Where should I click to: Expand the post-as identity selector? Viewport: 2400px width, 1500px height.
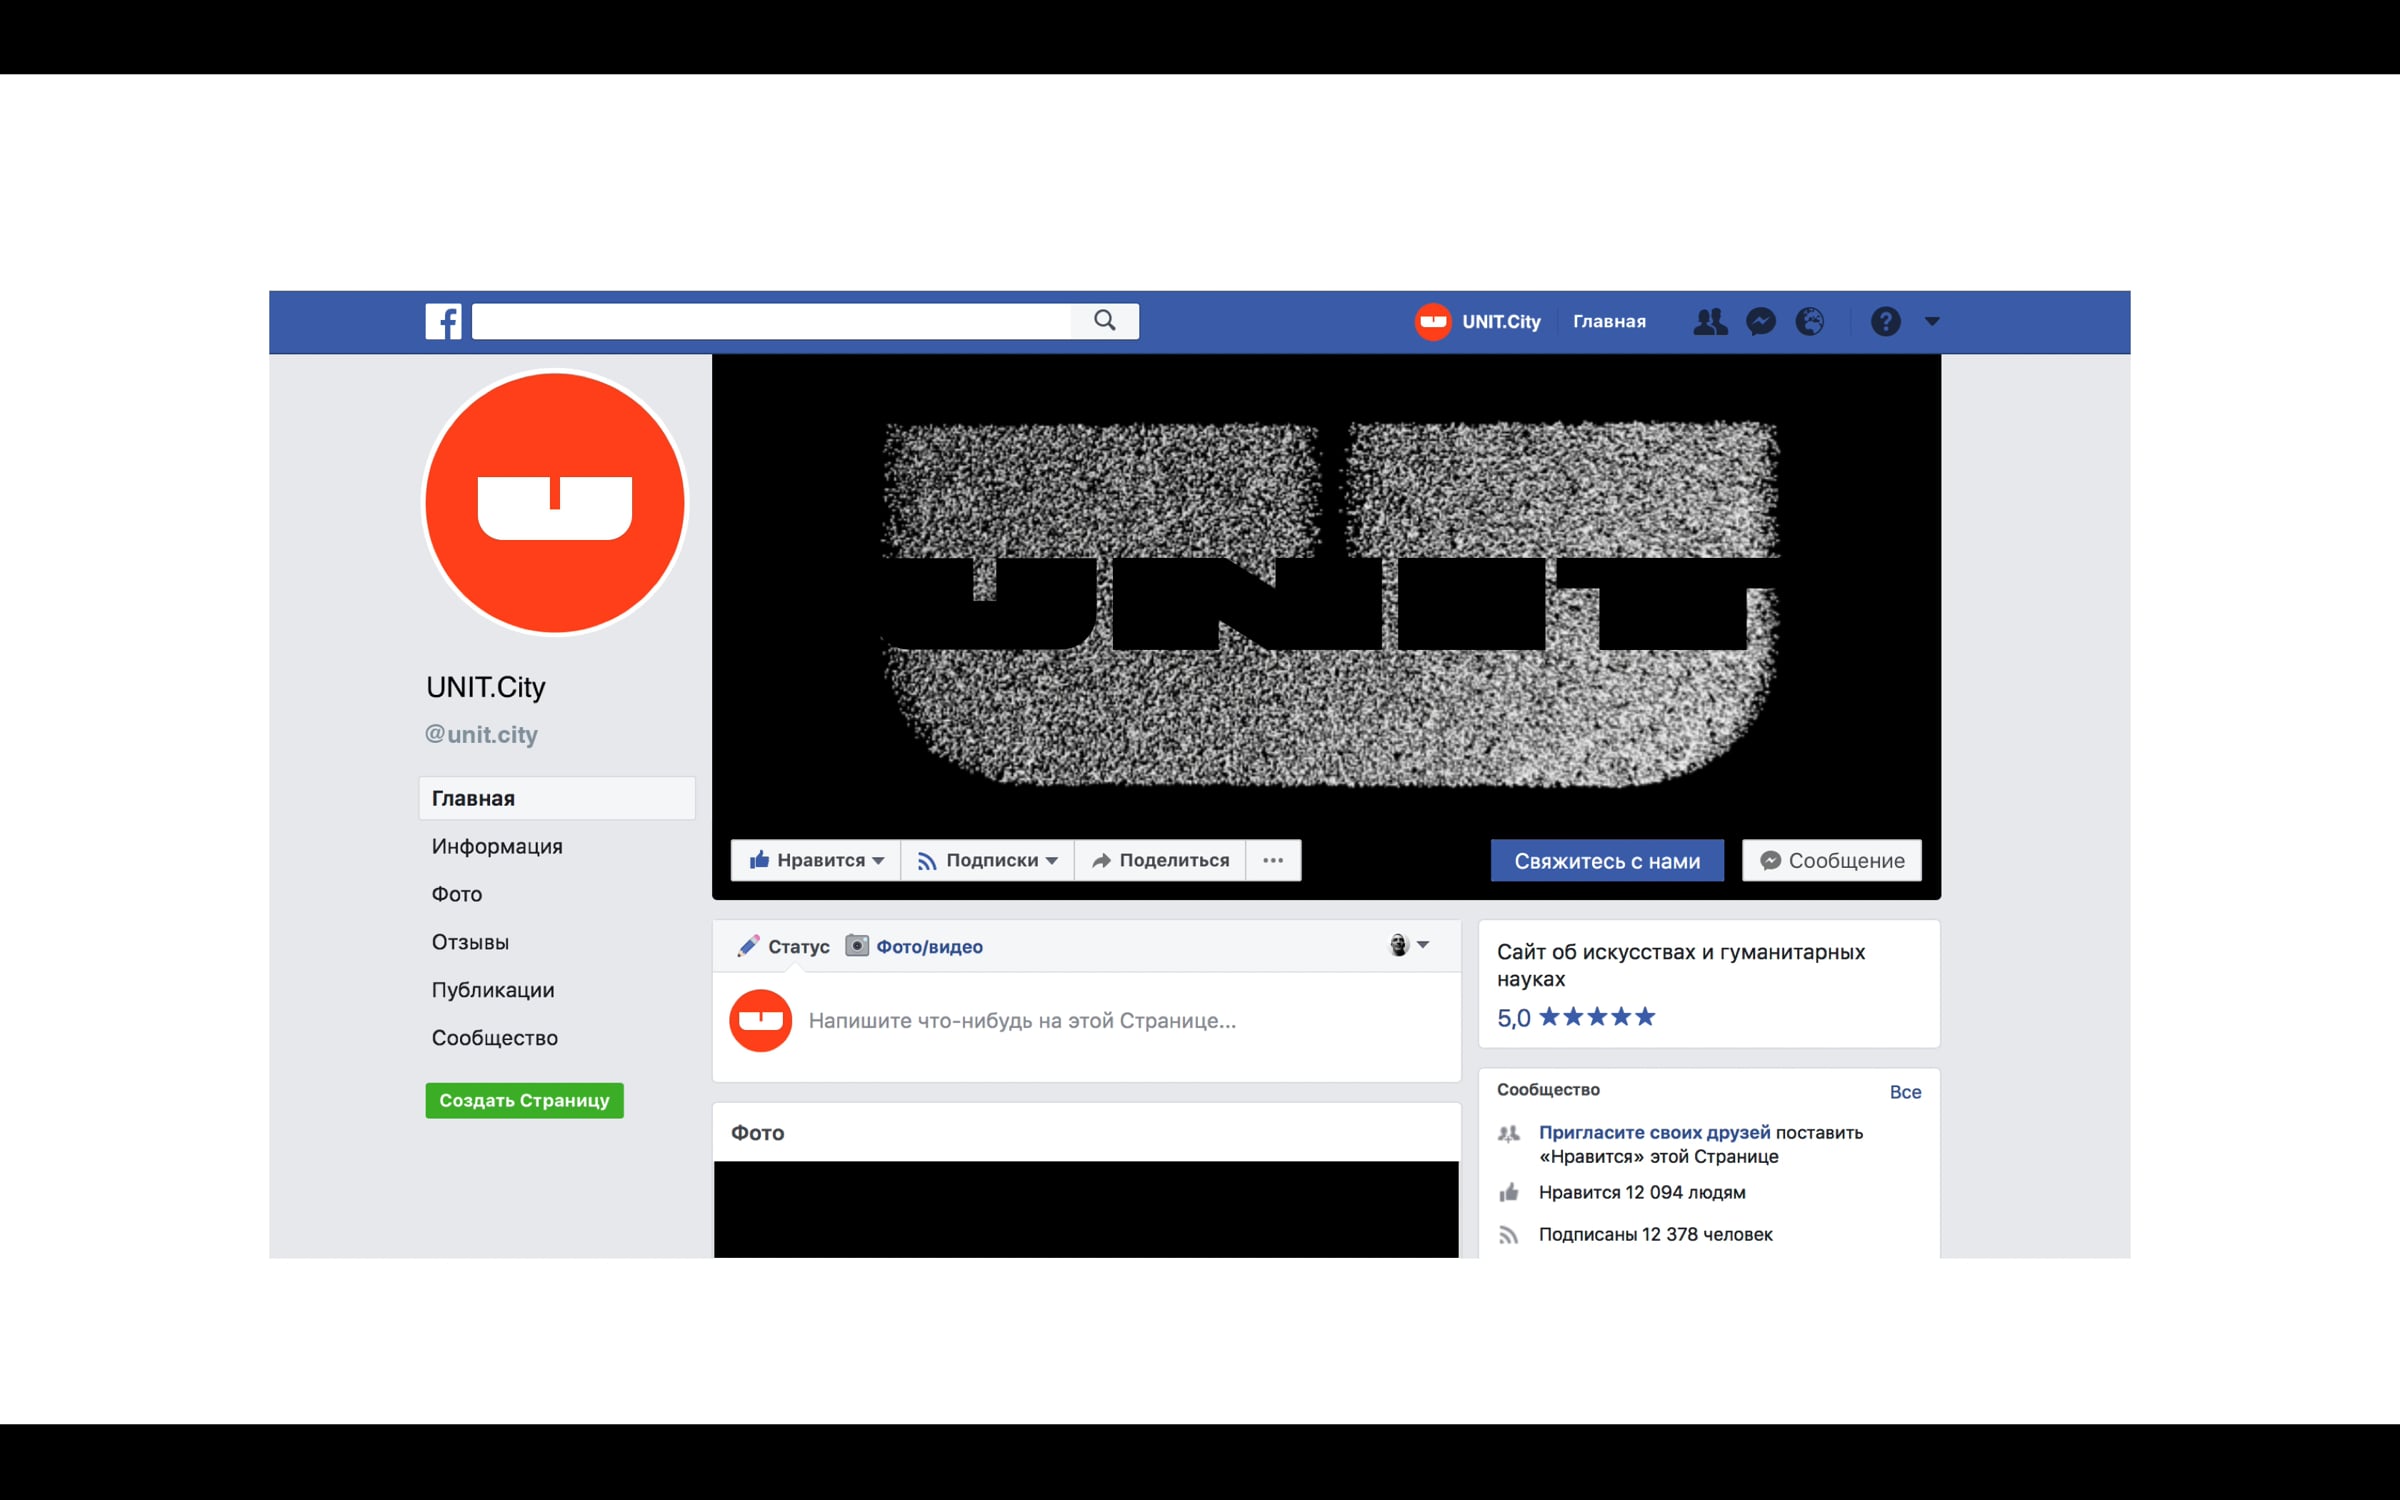point(1409,945)
